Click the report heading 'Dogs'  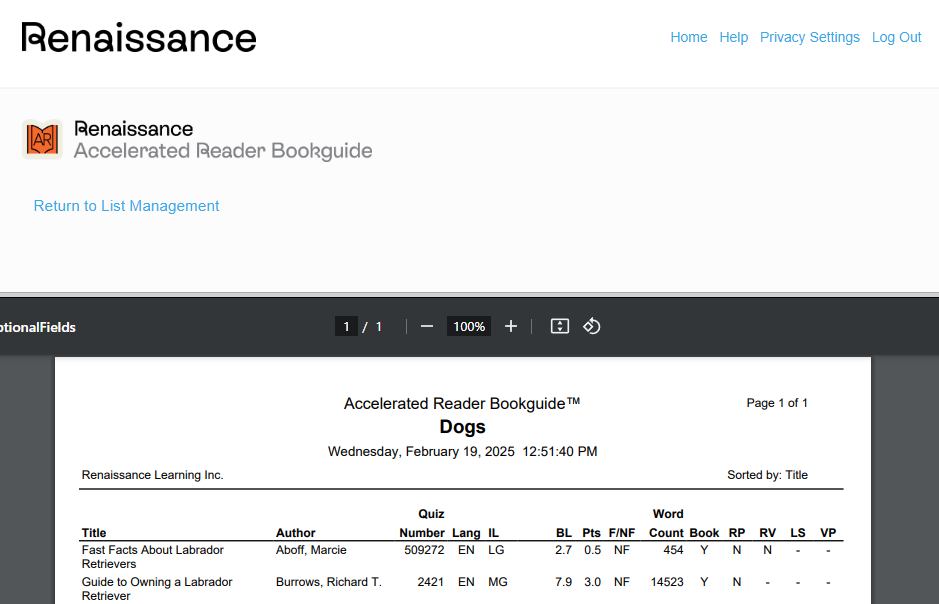click(462, 427)
